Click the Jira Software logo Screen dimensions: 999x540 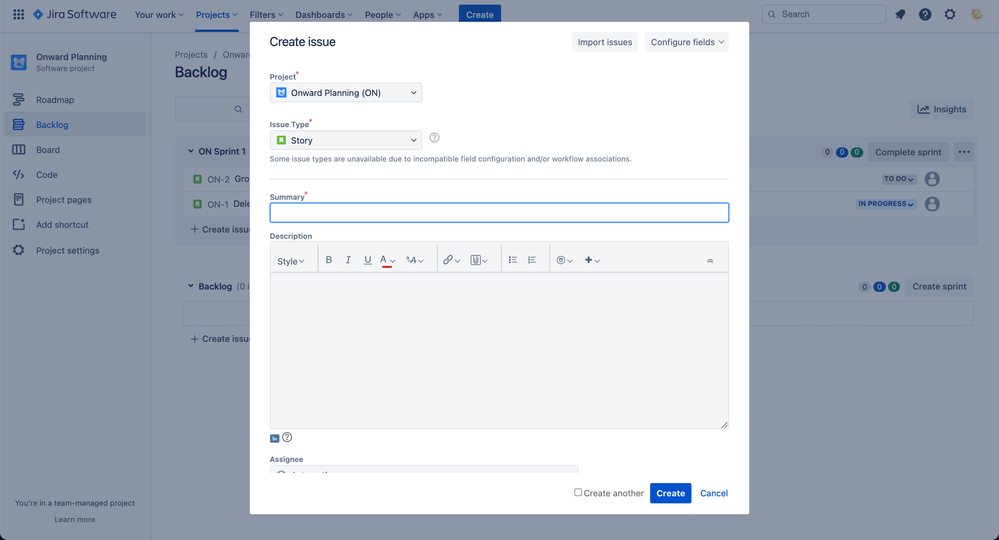coord(75,14)
